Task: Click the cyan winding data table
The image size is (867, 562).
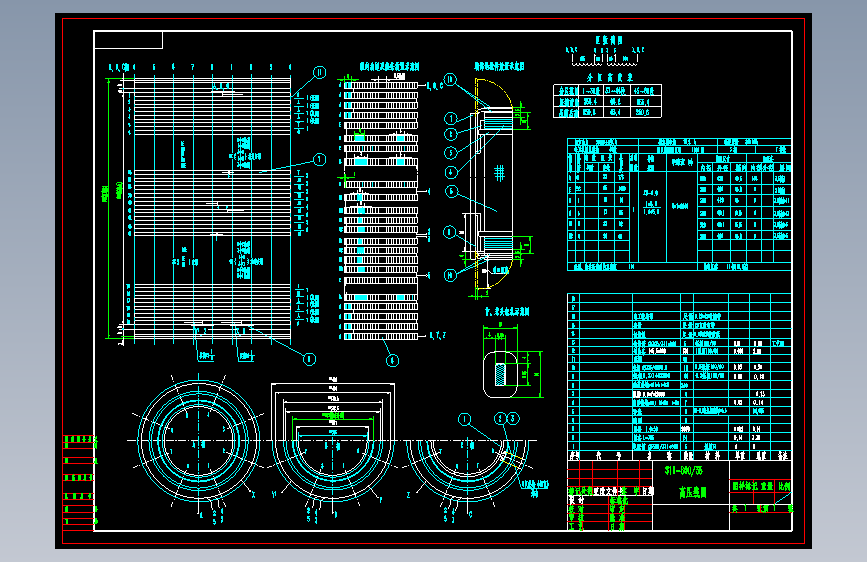Action: pyautogui.click(x=679, y=205)
